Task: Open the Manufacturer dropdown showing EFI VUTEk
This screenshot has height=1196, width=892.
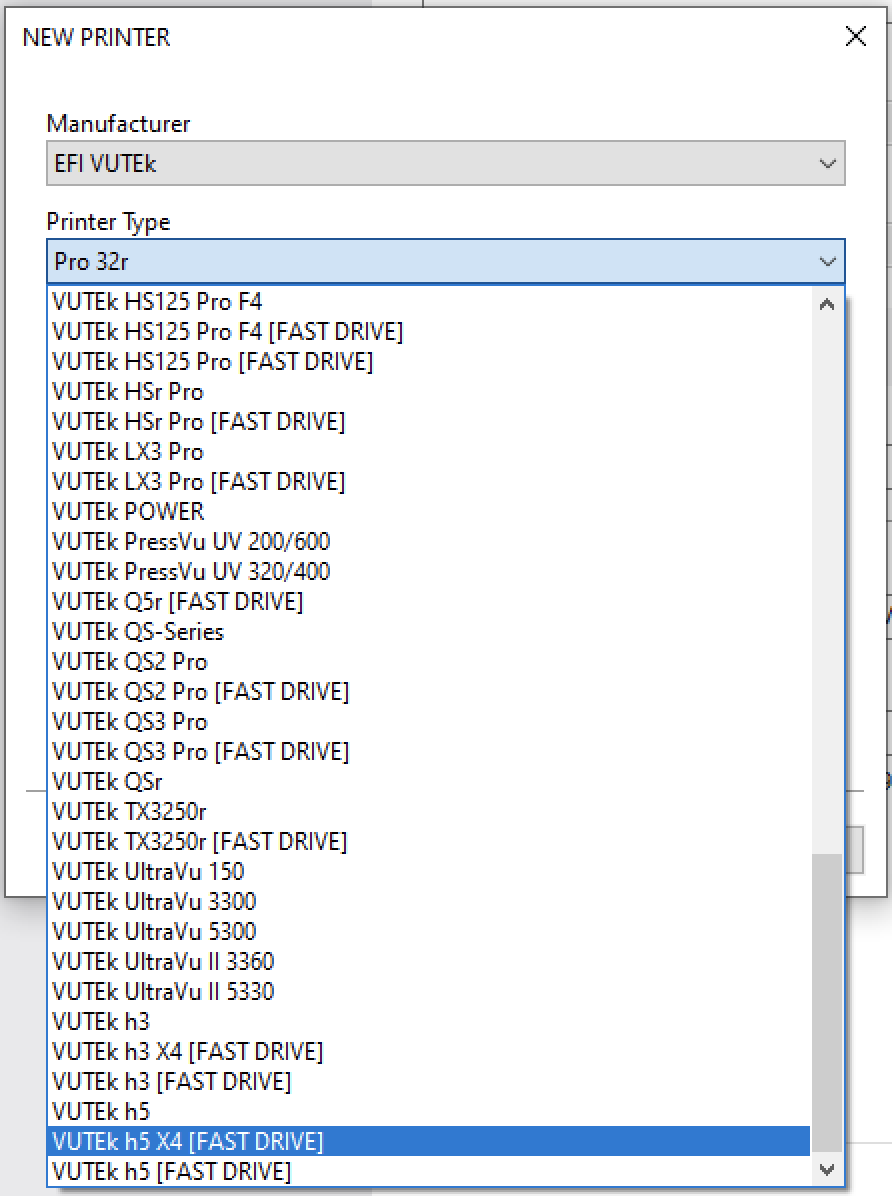Action: click(446, 163)
